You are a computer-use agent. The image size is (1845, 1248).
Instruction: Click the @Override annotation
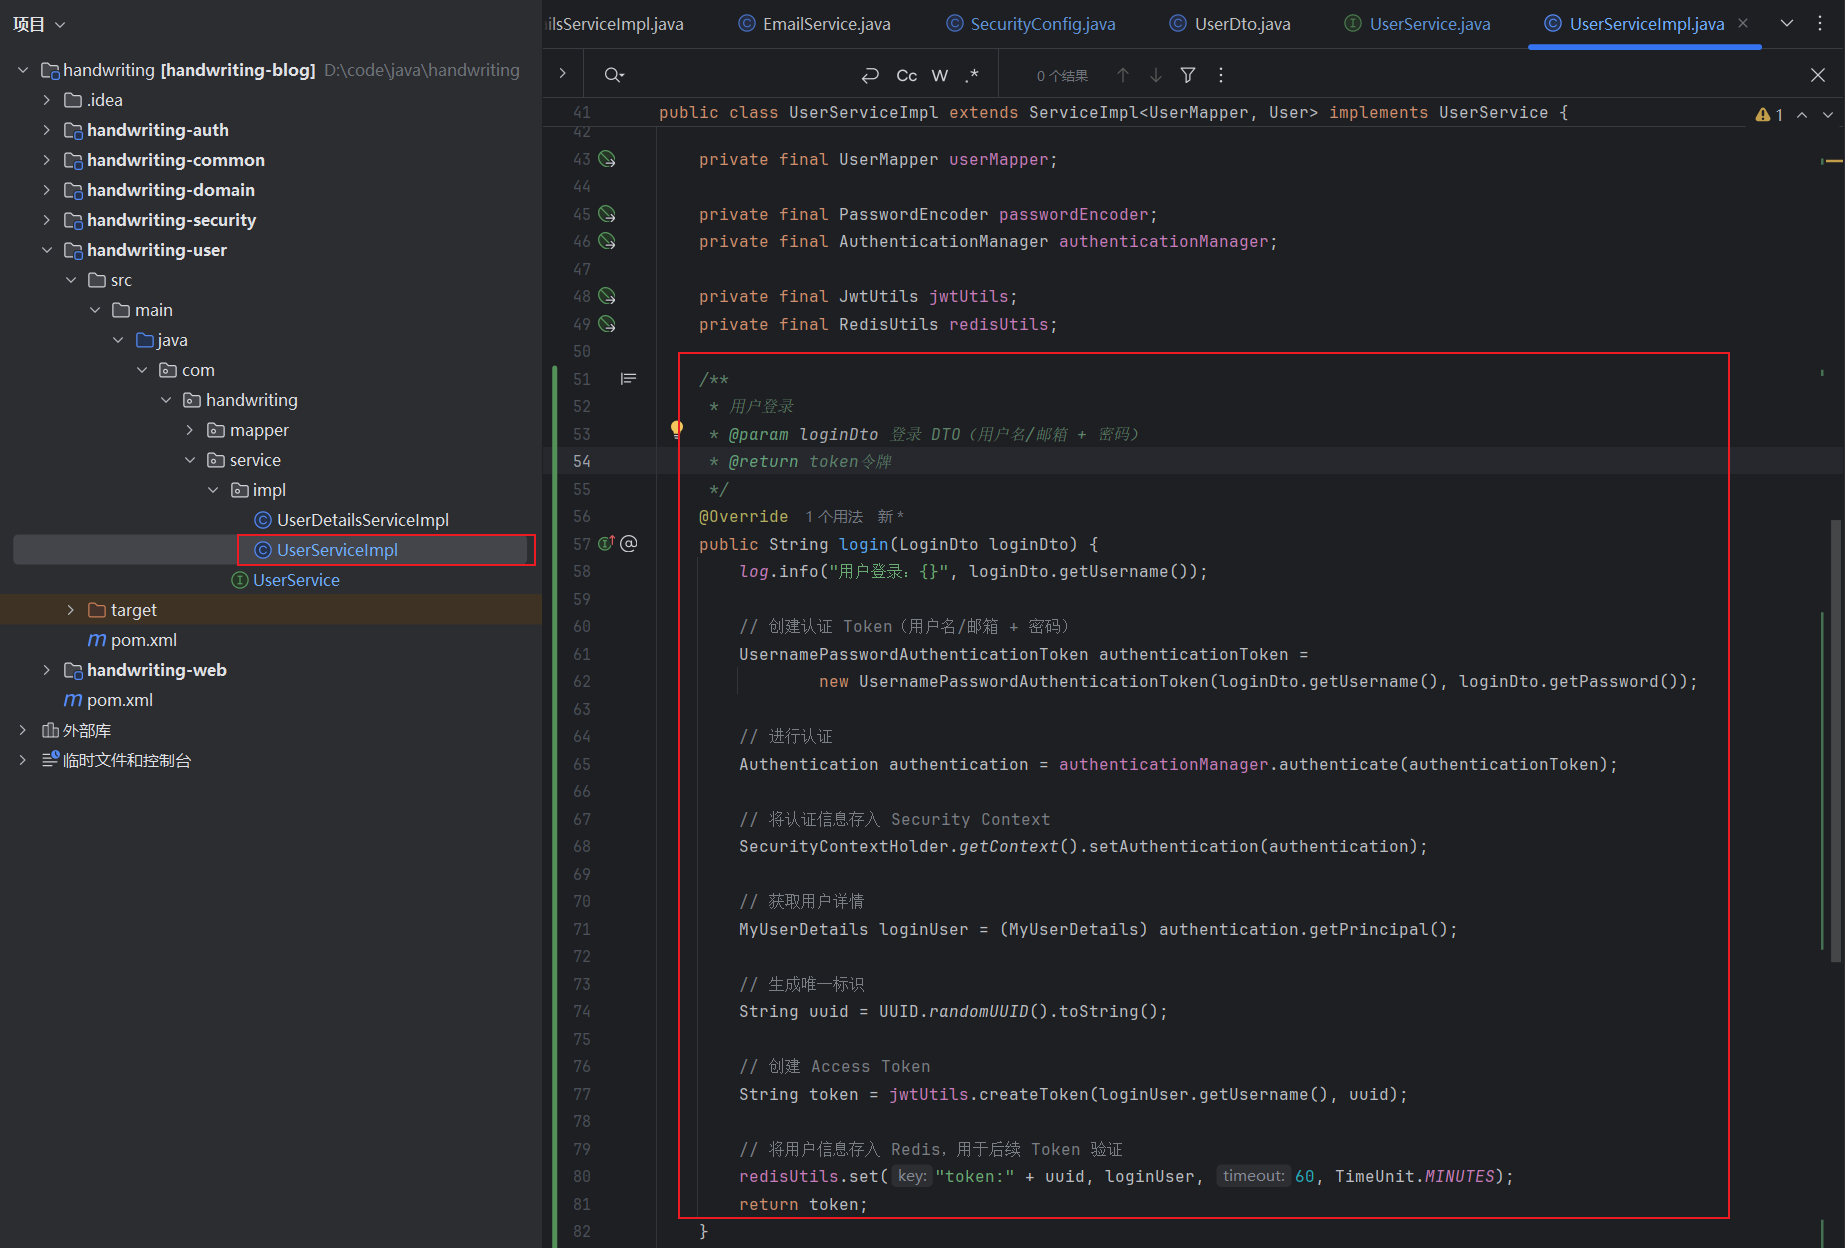(743, 517)
